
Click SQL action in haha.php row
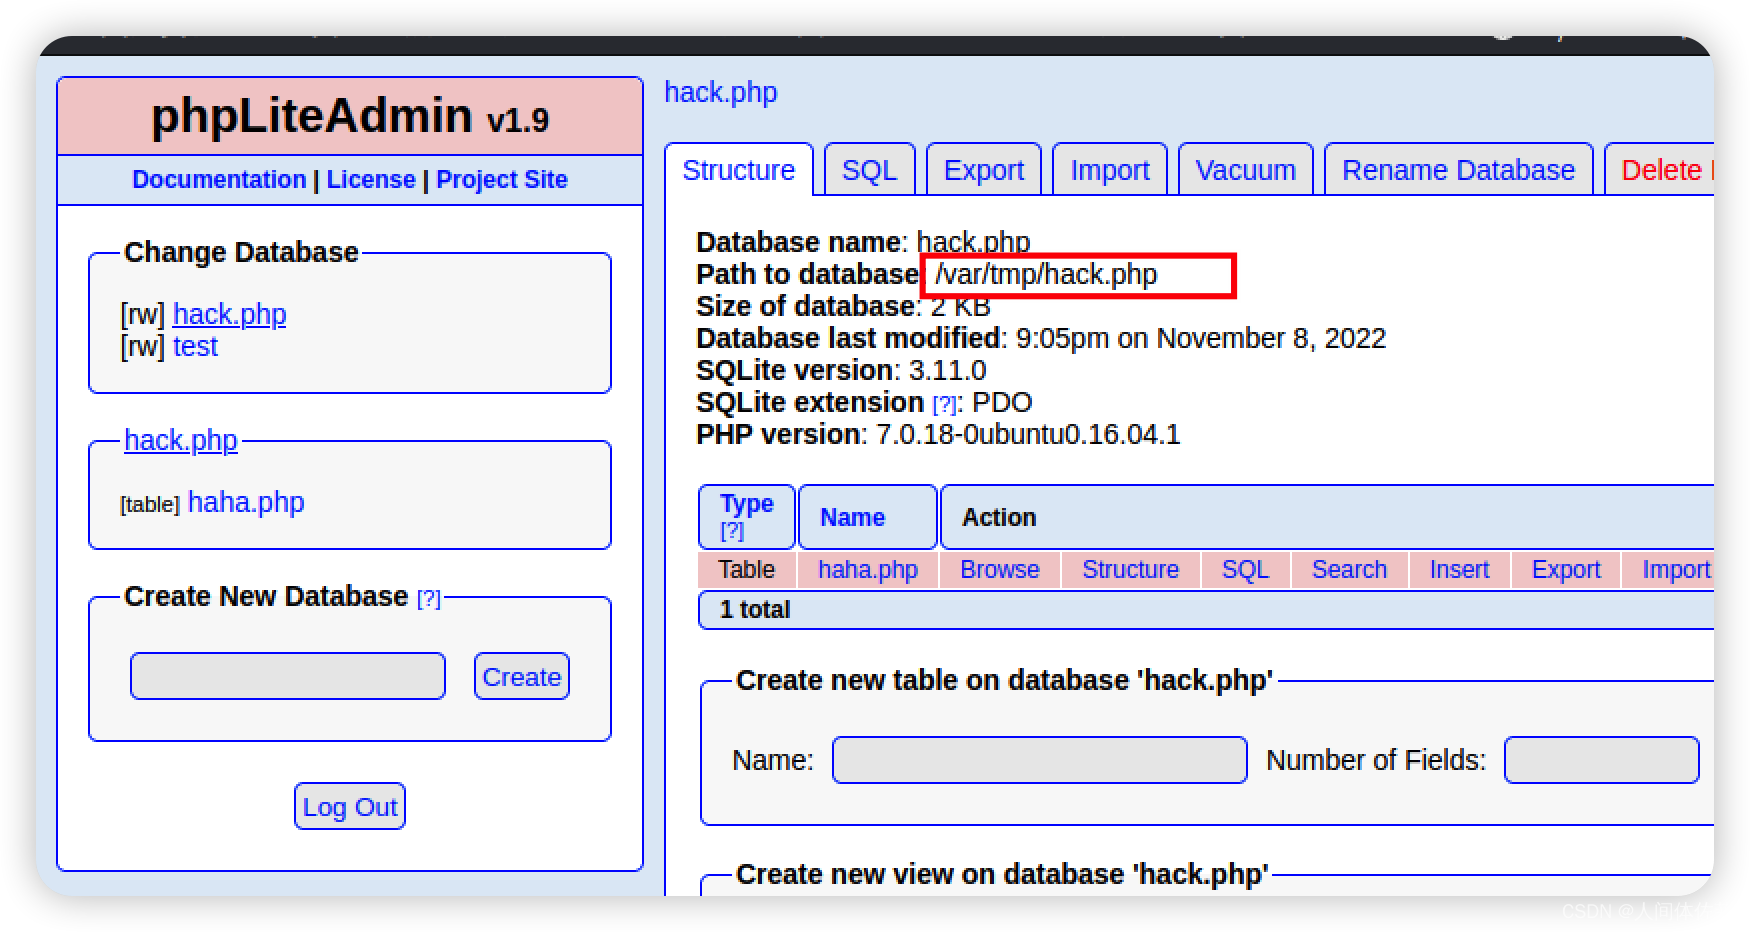pyautogui.click(x=1245, y=569)
